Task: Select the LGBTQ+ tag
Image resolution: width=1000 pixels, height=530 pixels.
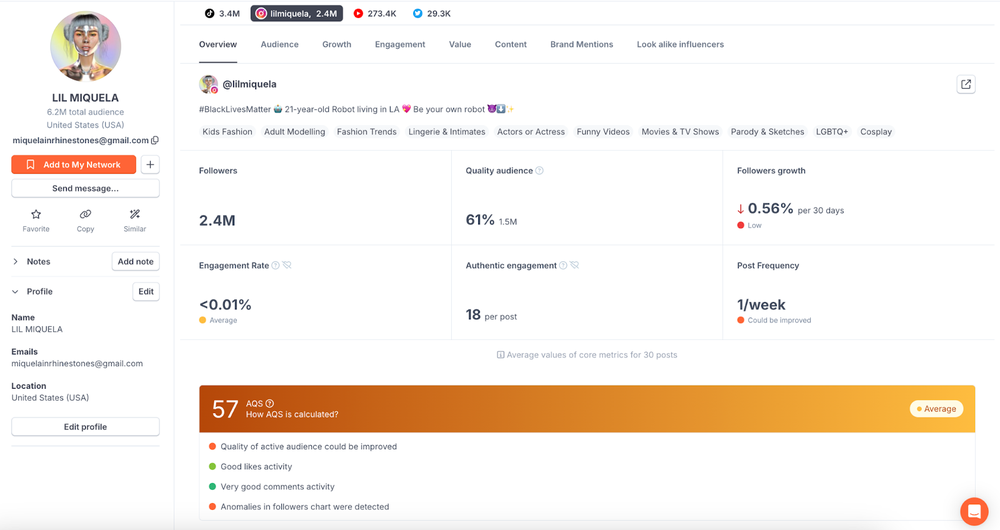Action: (x=832, y=132)
